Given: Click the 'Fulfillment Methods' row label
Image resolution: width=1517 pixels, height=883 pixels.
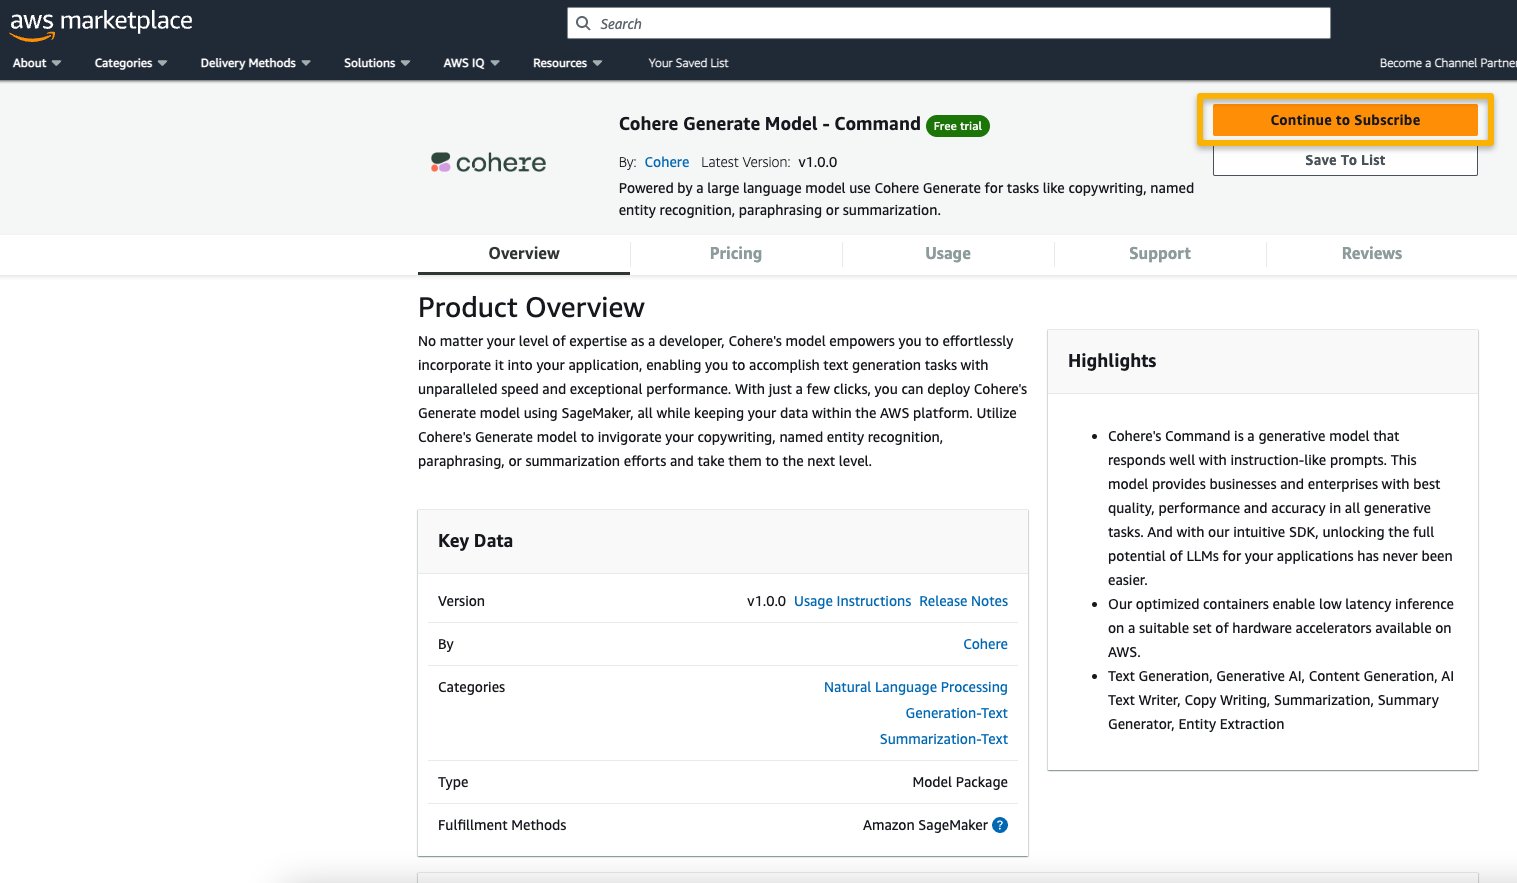Looking at the screenshot, I should coord(502,825).
